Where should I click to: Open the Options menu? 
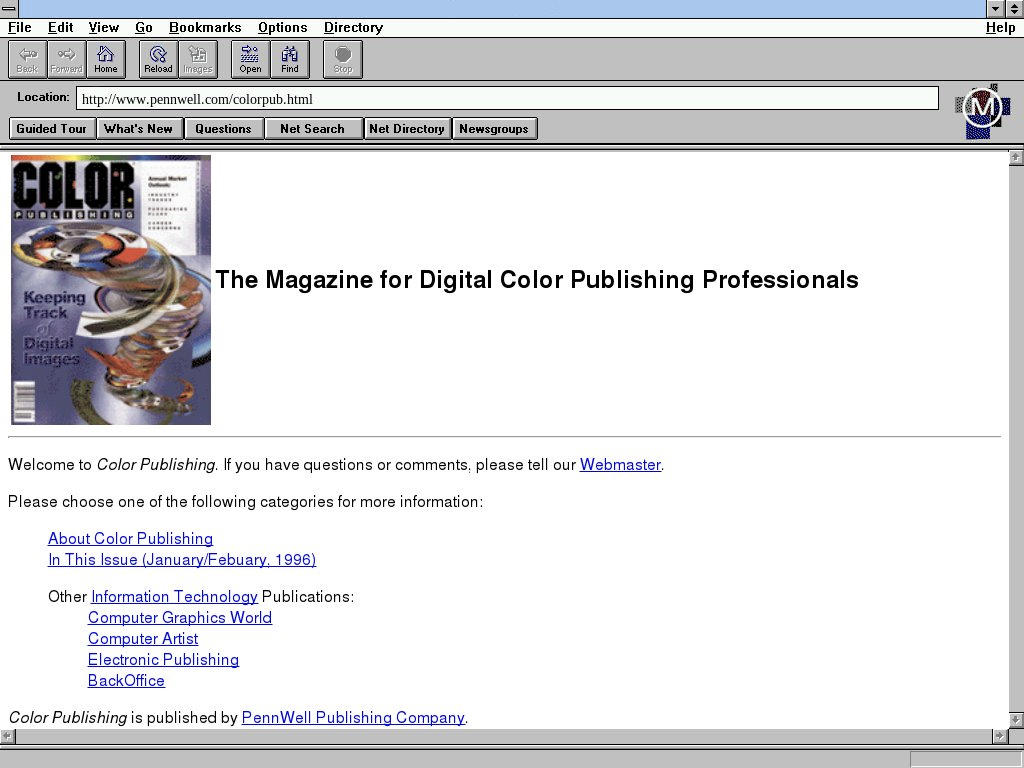[x=282, y=27]
